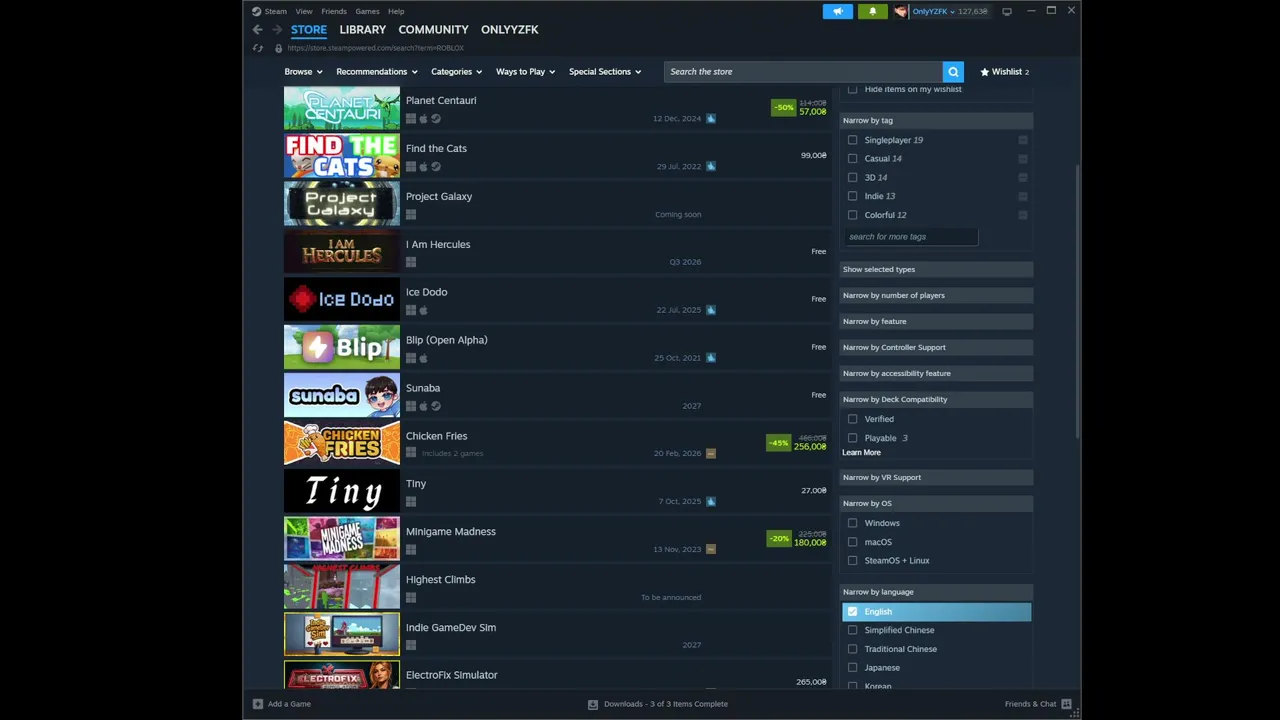The height and width of the screenshot is (720, 1280).
Task: Click the search for more tags field
Action: coord(910,237)
